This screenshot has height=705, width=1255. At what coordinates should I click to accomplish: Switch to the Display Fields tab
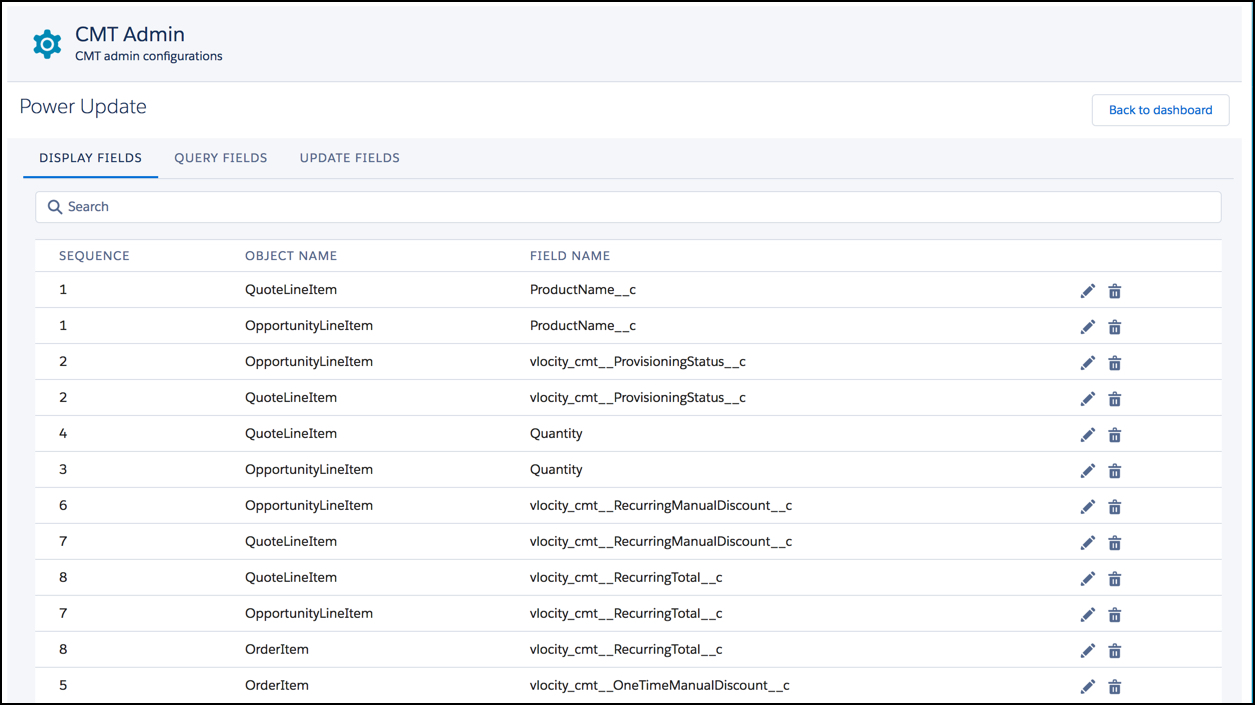click(x=91, y=158)
